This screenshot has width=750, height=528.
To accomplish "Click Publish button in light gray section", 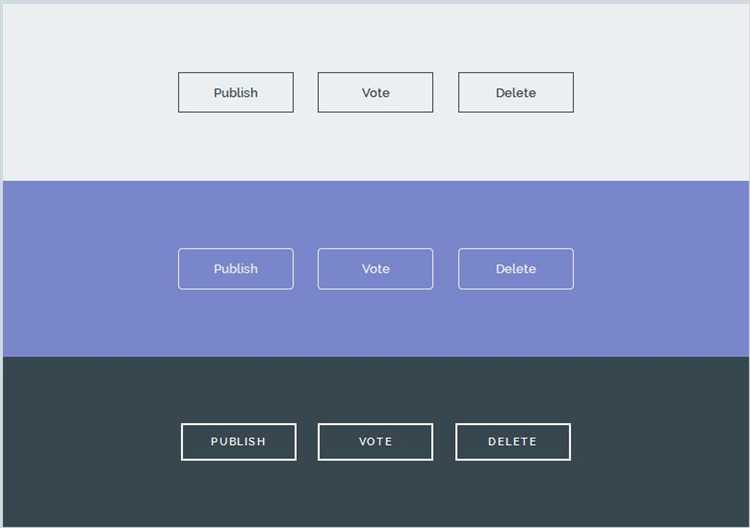I will [x=236, y=92].
